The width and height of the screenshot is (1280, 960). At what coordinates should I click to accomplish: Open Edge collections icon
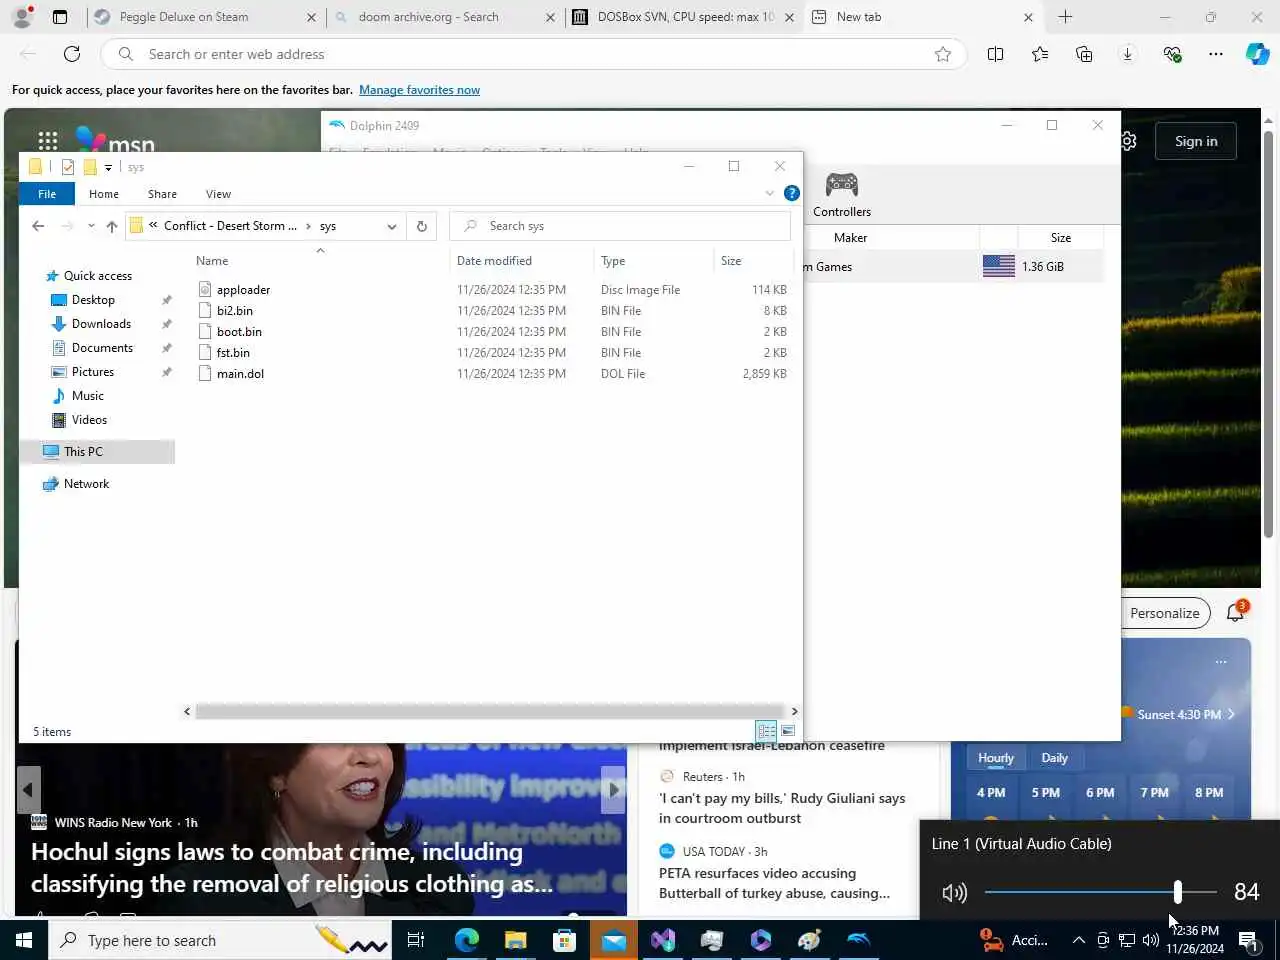click(1084, 54)
